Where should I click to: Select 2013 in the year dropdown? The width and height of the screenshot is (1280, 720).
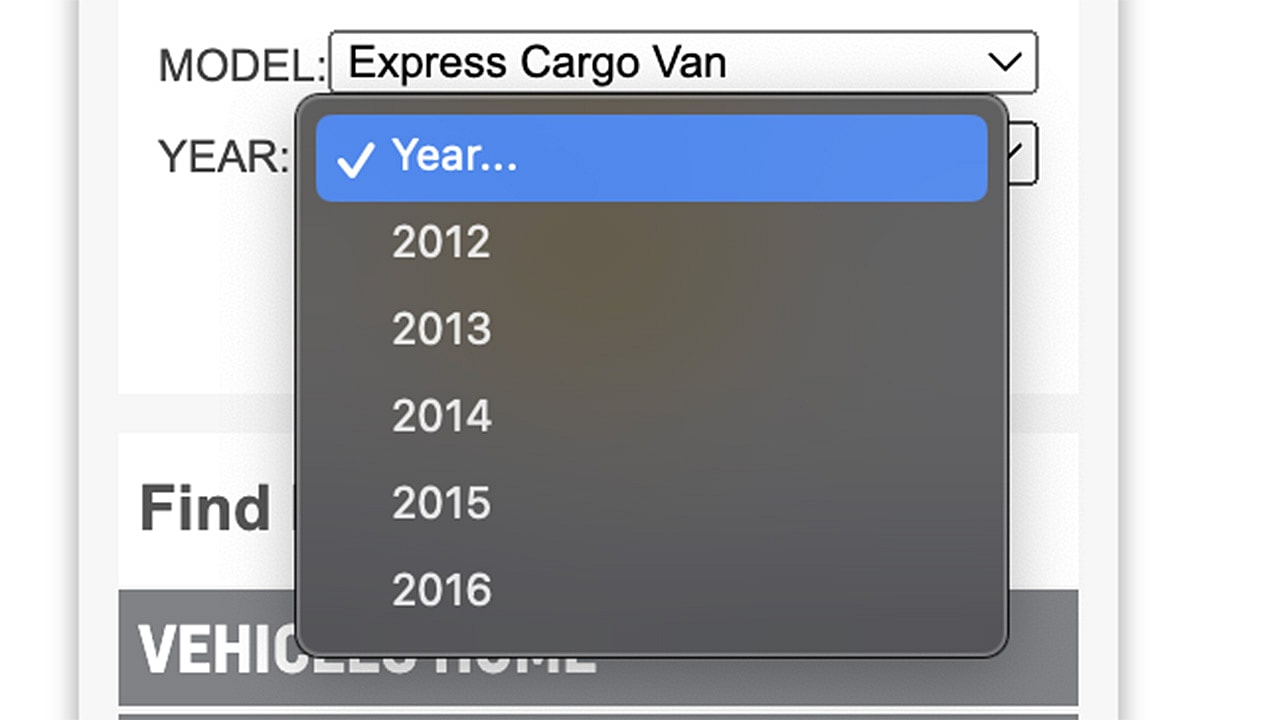pyautogui.click(x=441, y=330)
